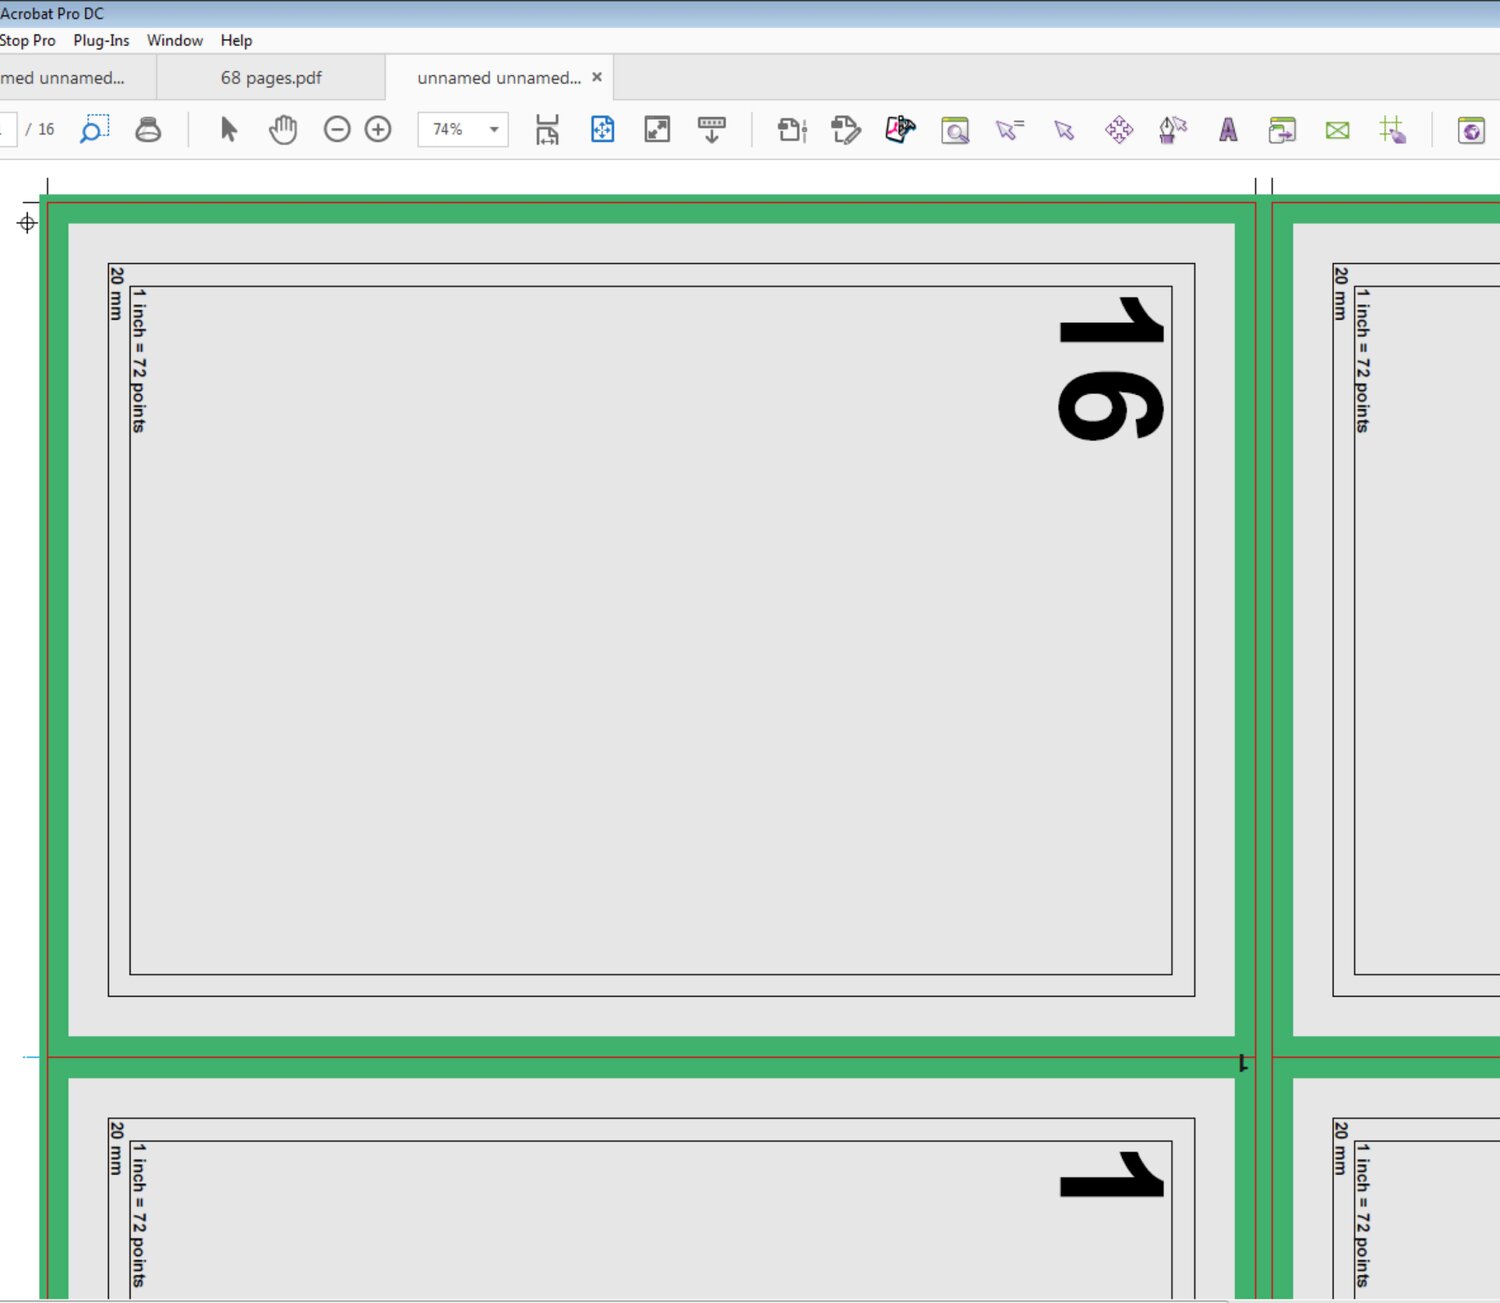Click the stacked pages with slider icon

tap(792, 129)
